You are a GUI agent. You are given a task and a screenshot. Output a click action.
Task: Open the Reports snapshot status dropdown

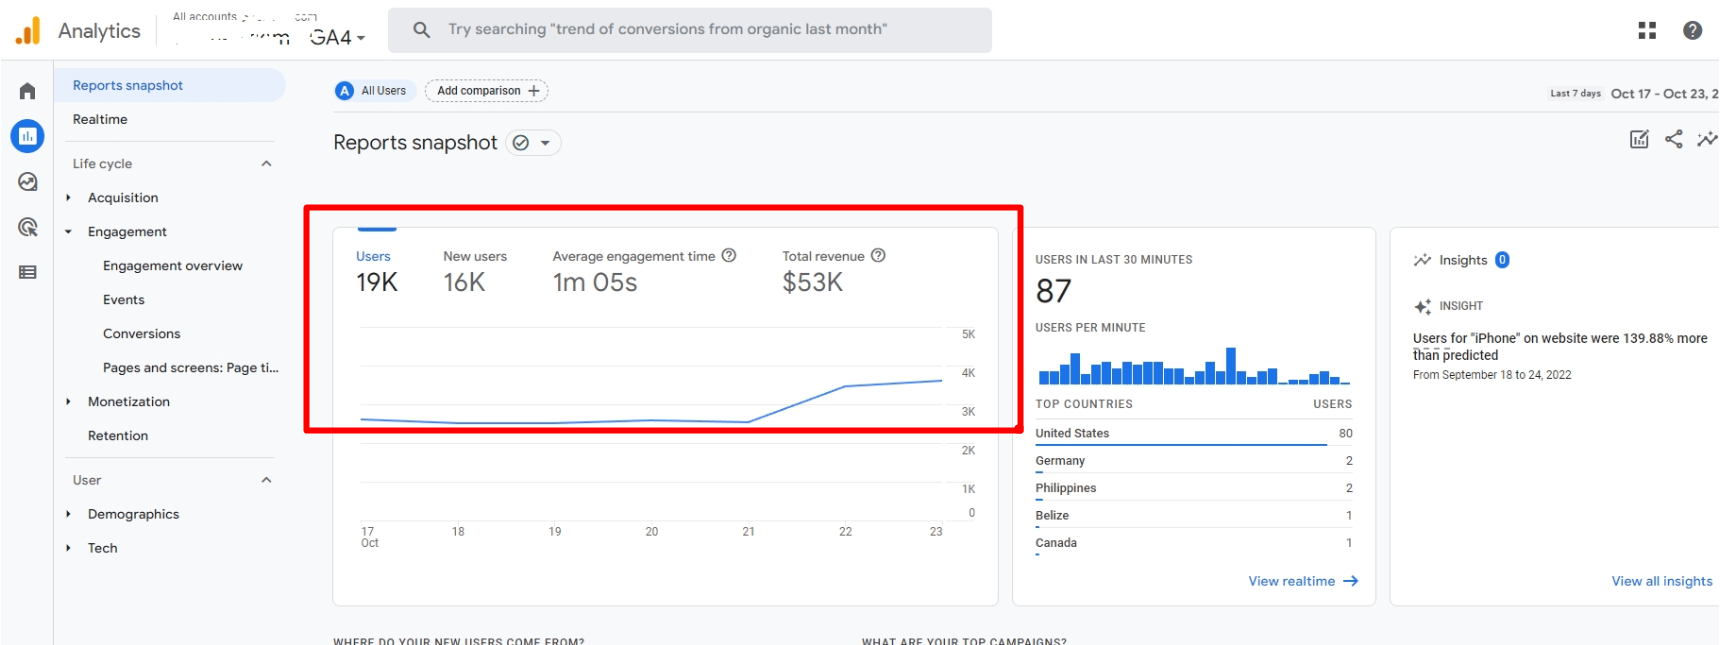(533, 143)
